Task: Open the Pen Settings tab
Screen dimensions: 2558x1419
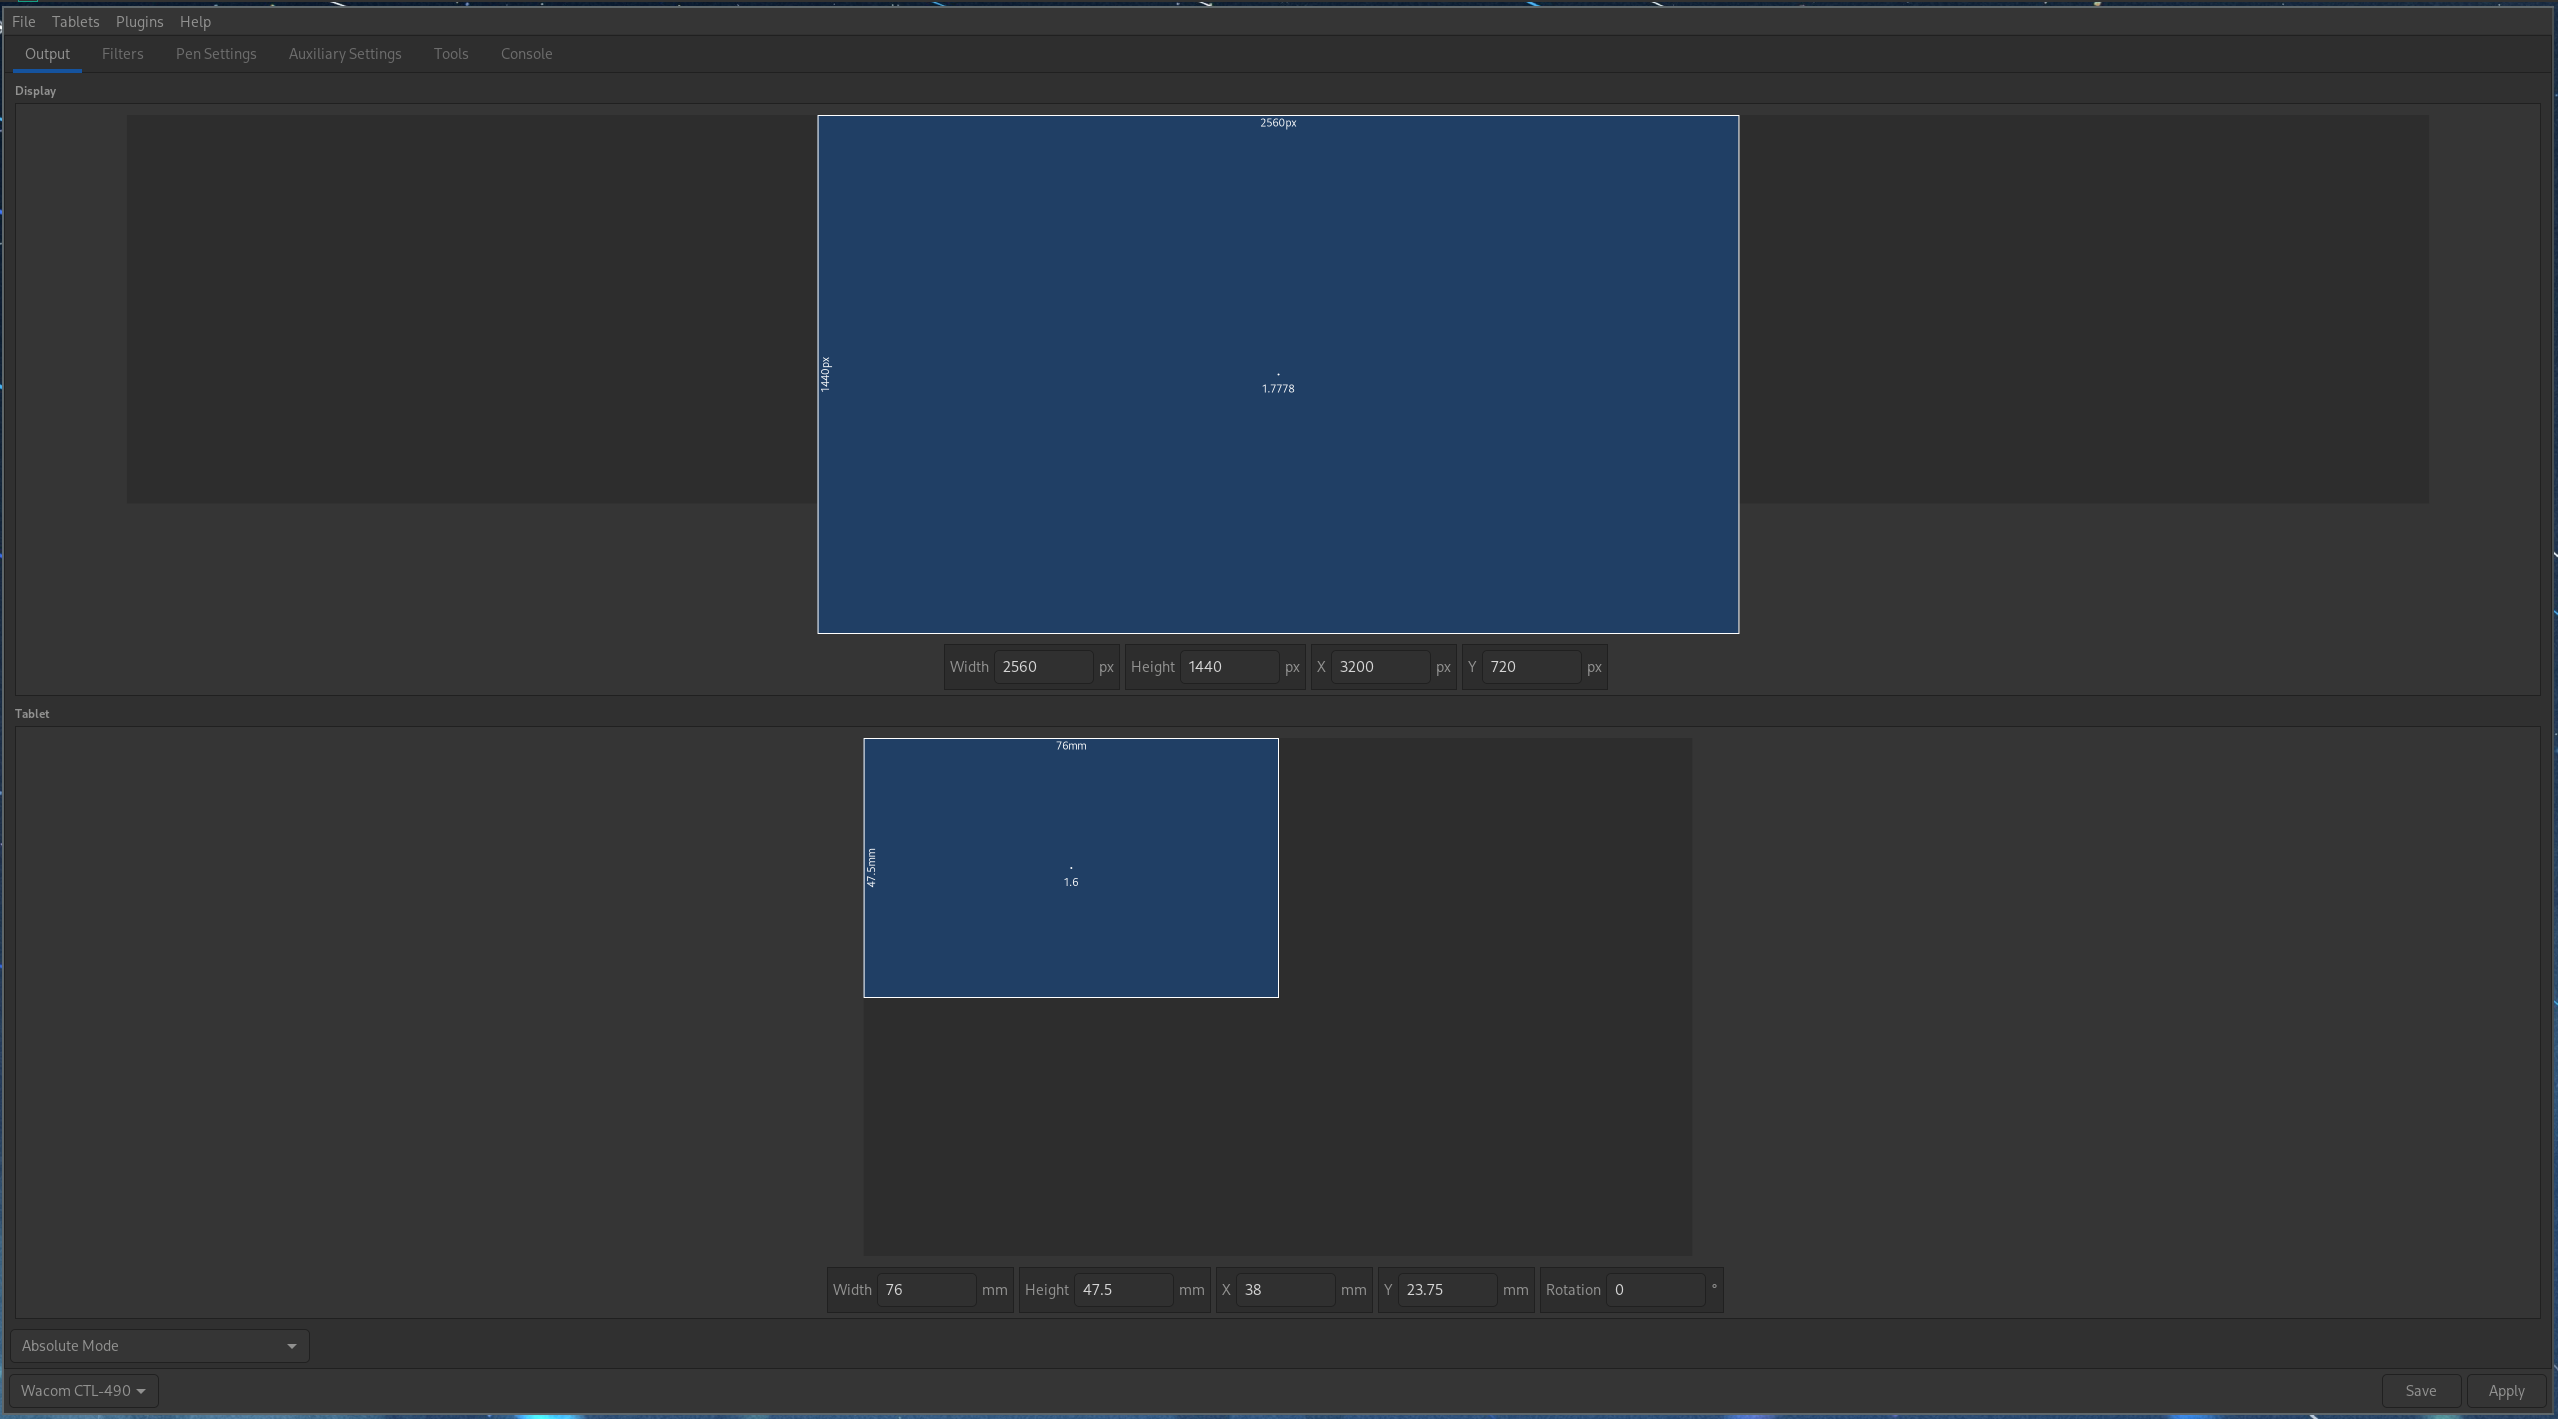Action: (x=216, y=54)
